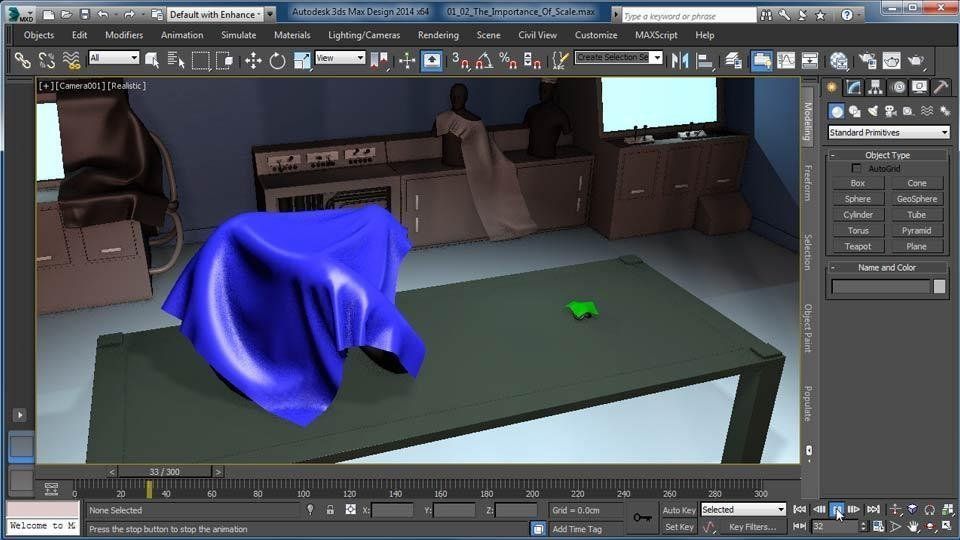960x540 pixels.
Task: Toggle Auto Key animation mode
Action: coord(679,510)
